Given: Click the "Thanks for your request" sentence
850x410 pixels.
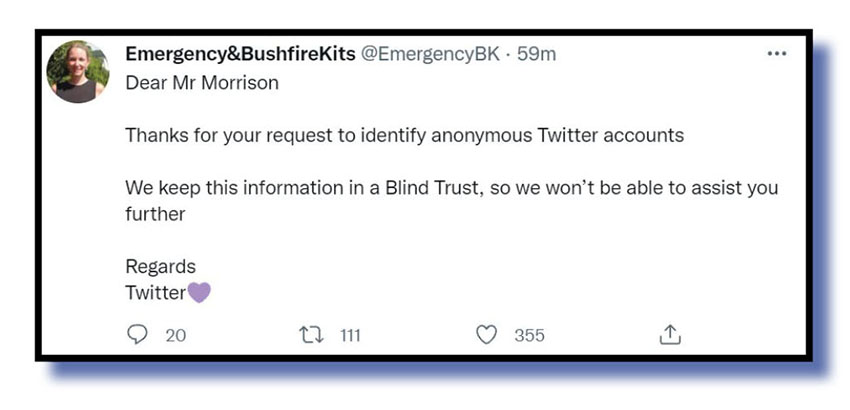Looking at the screenshot, I should click(x=404, y=135).
